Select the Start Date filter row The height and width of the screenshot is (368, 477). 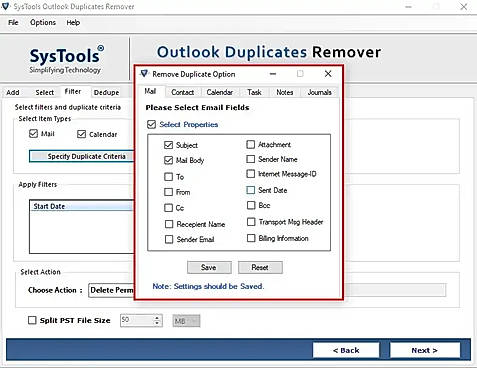[82, 206]
